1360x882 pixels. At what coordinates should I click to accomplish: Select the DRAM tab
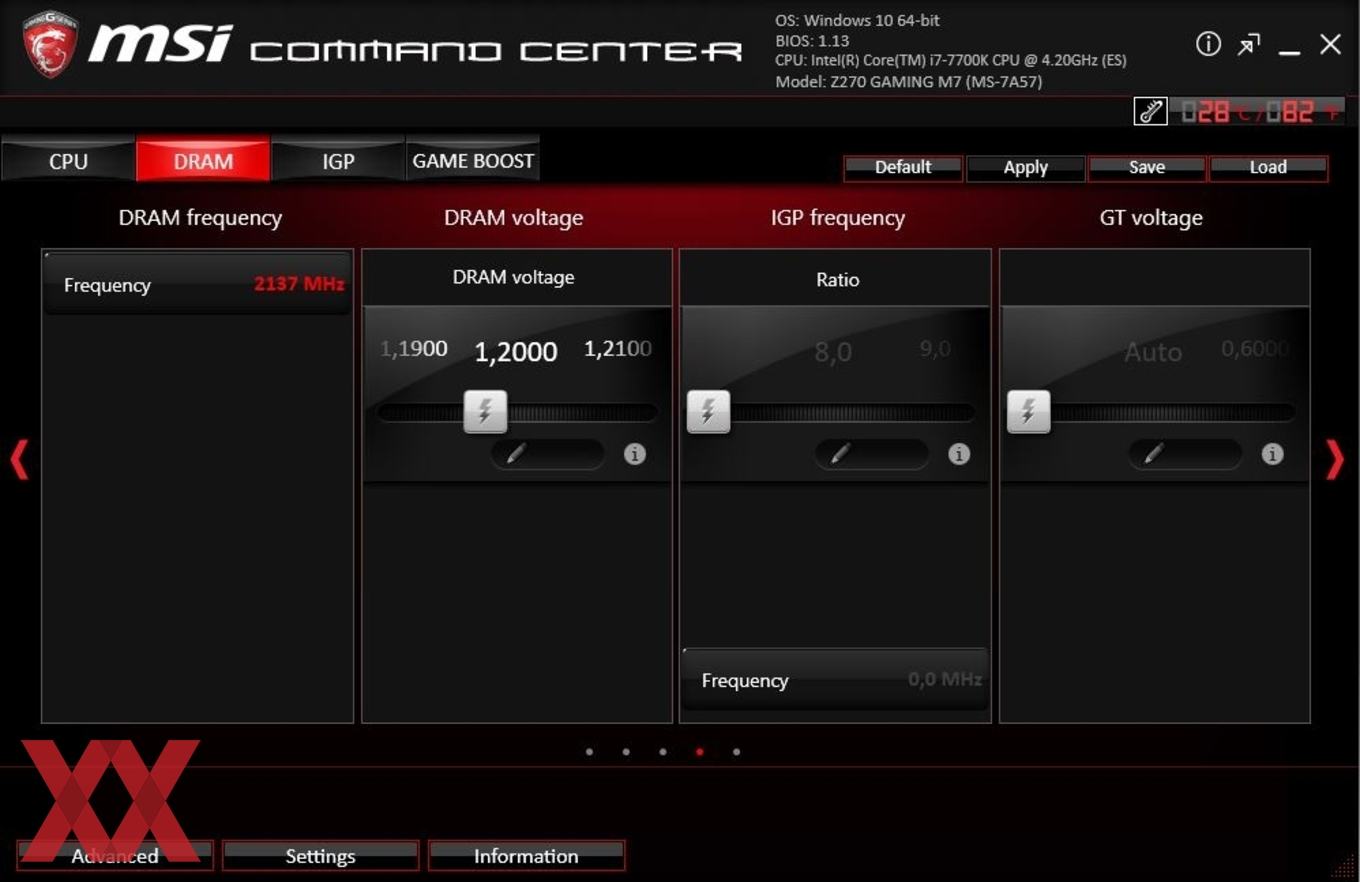pos(203,160)
